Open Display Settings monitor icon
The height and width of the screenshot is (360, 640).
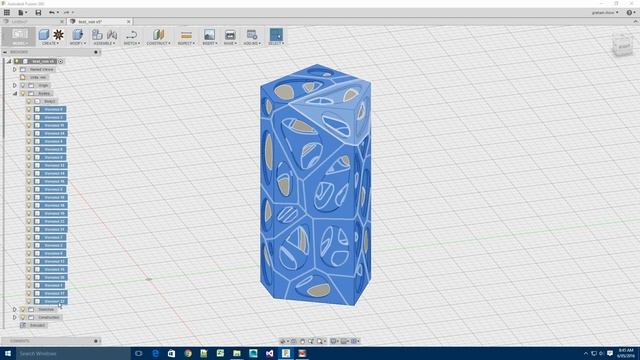click(x=334, y=341)
